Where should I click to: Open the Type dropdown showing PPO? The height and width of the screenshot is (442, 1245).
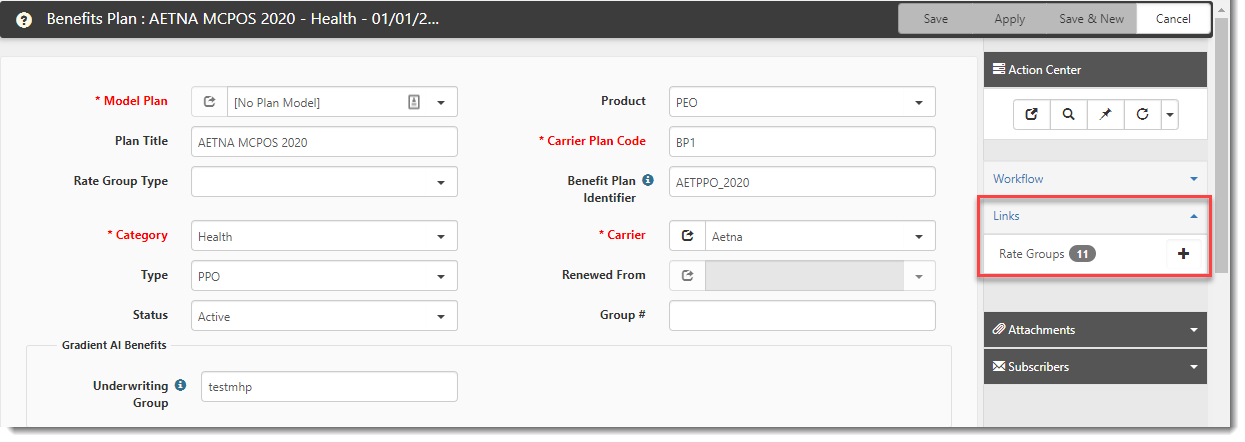440,277
